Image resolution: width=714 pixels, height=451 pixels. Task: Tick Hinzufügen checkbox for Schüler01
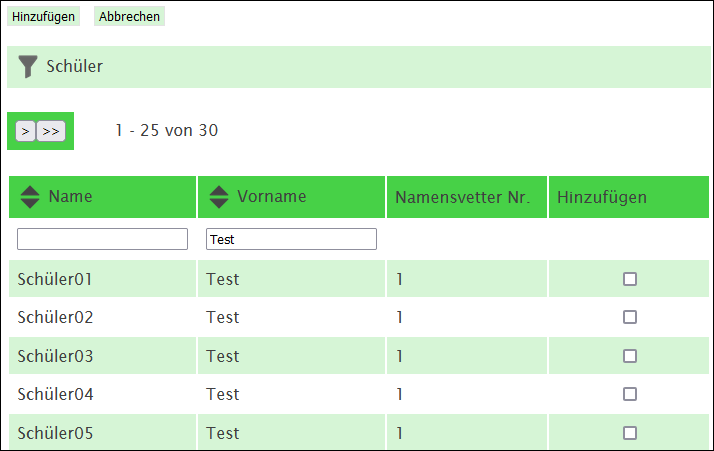point(630,279)
